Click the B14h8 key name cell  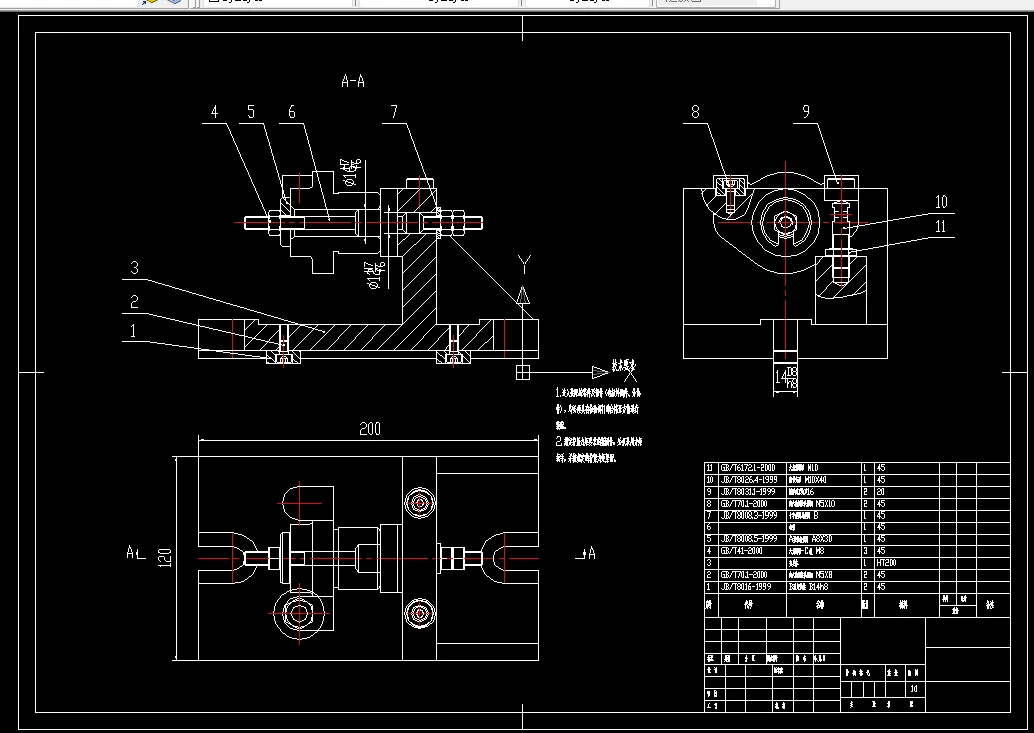click(808, 587)
